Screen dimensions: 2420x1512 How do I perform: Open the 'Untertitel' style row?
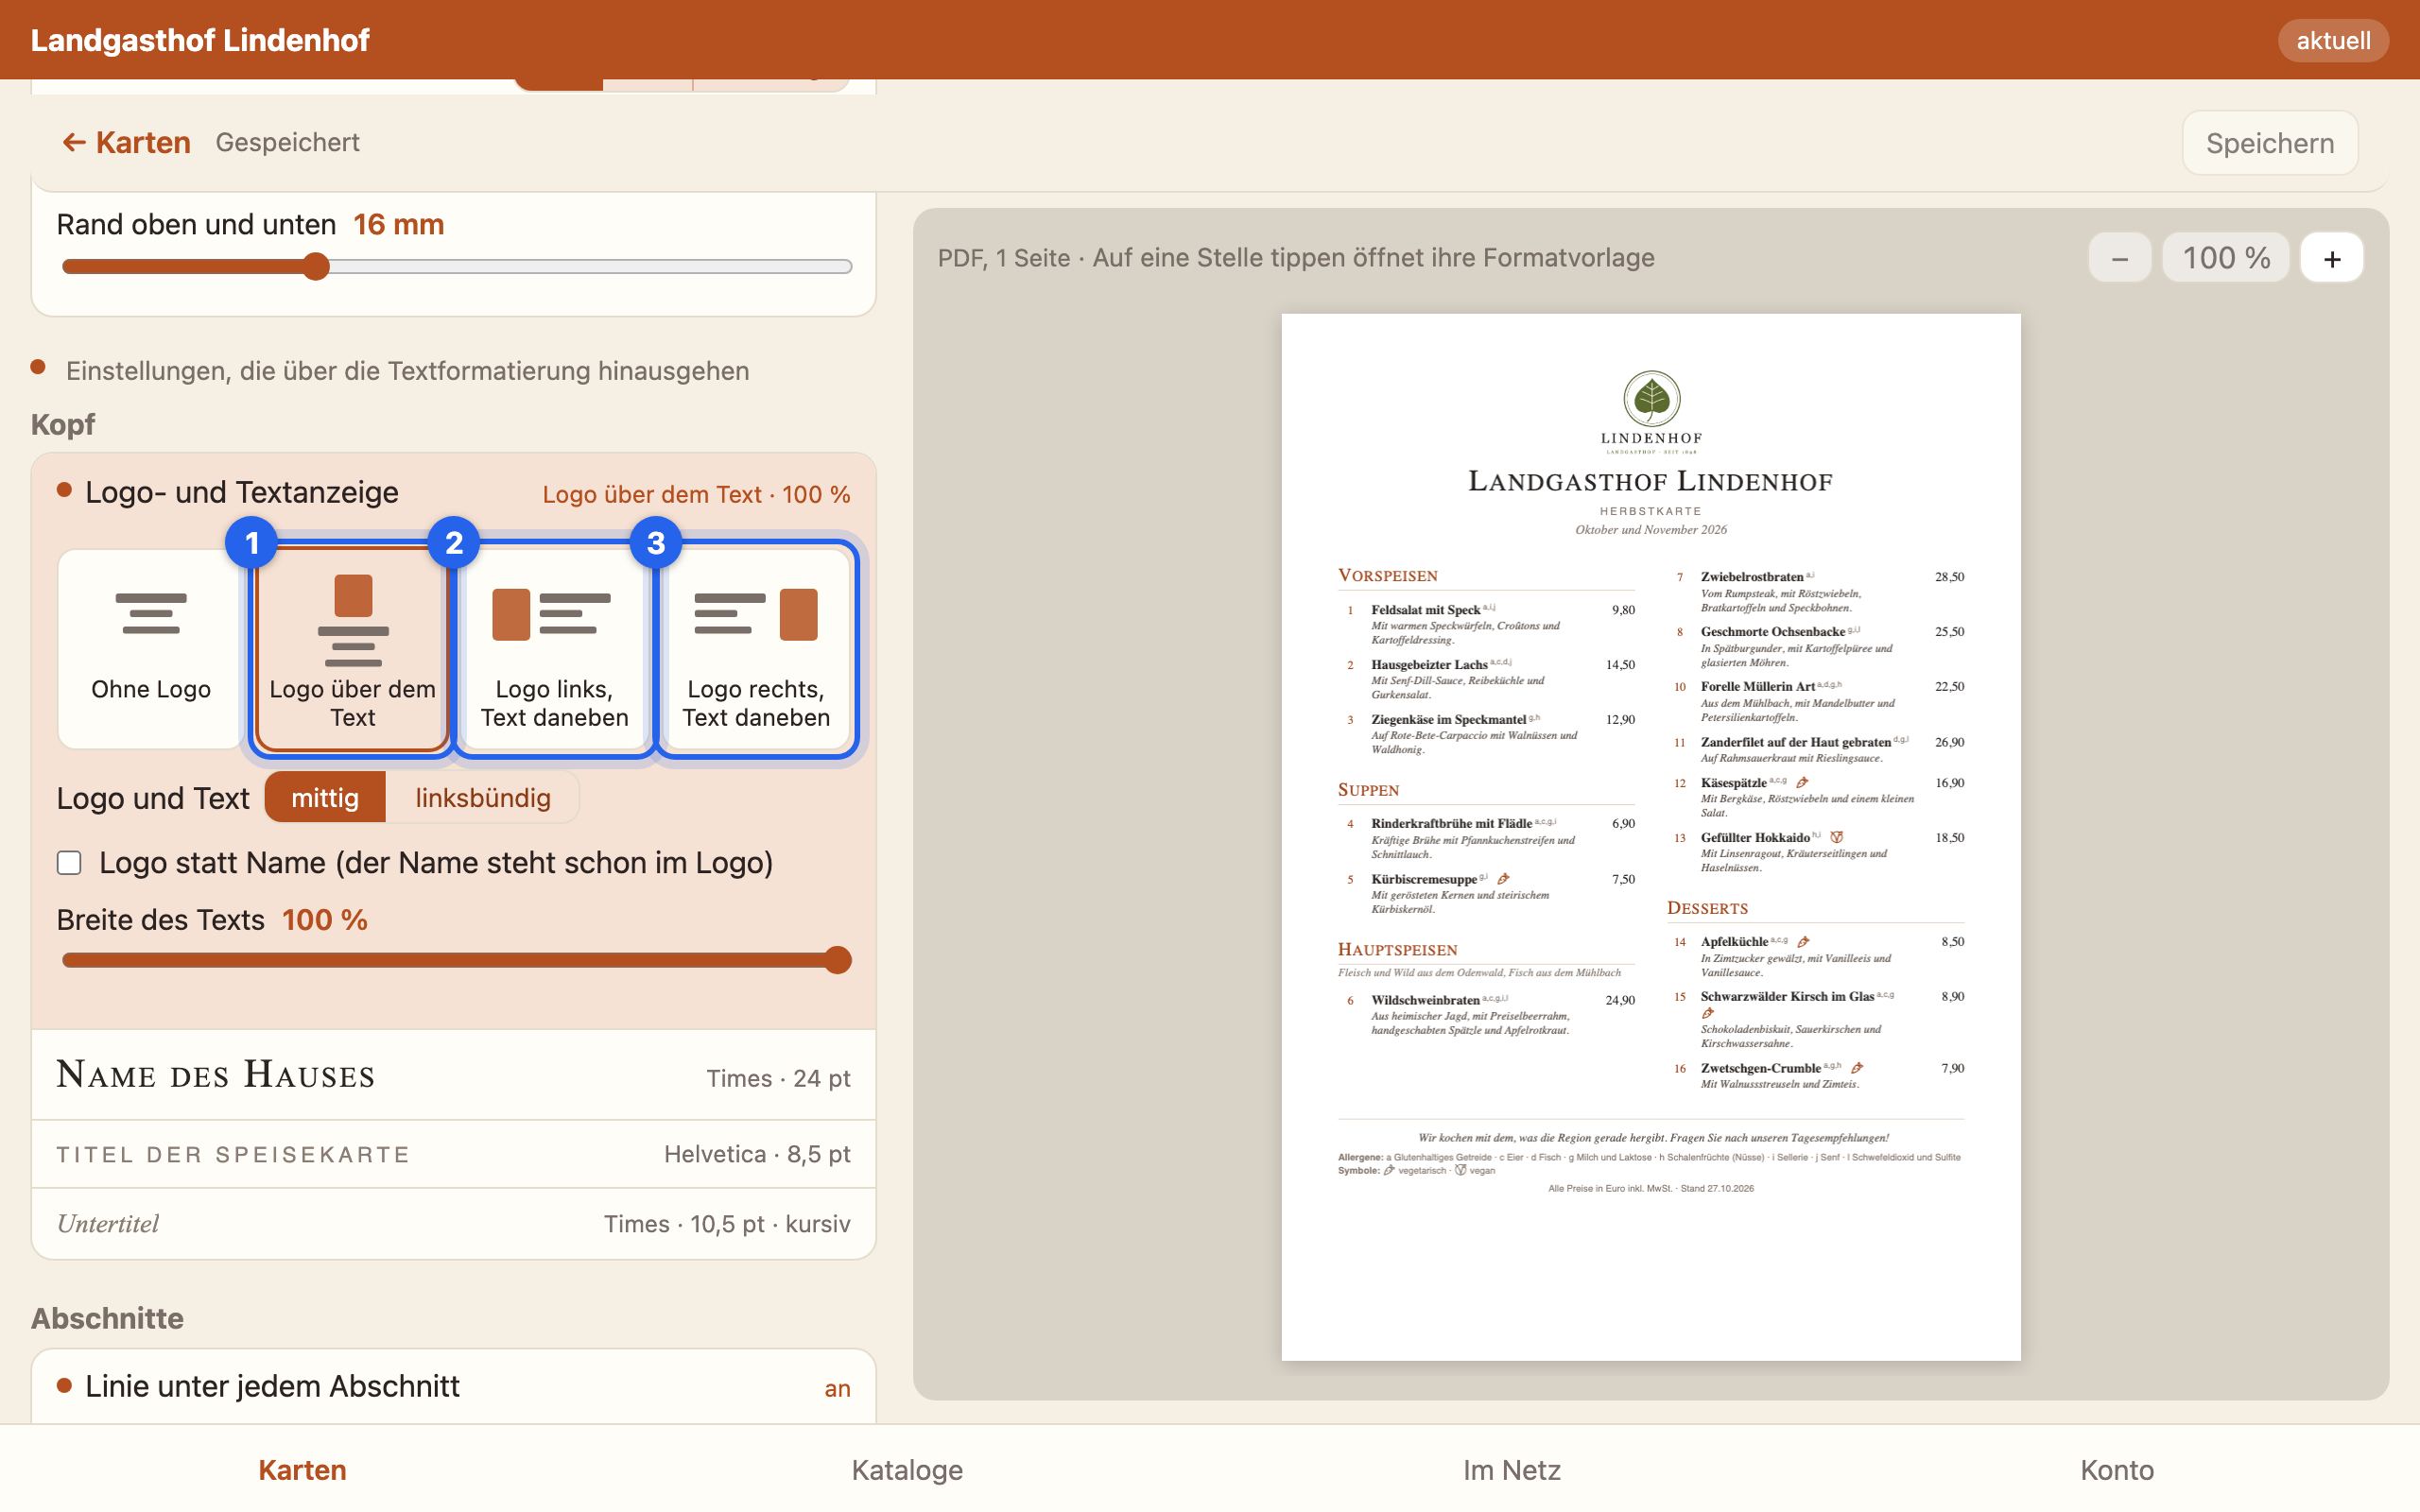click(x=454, y=1224)
